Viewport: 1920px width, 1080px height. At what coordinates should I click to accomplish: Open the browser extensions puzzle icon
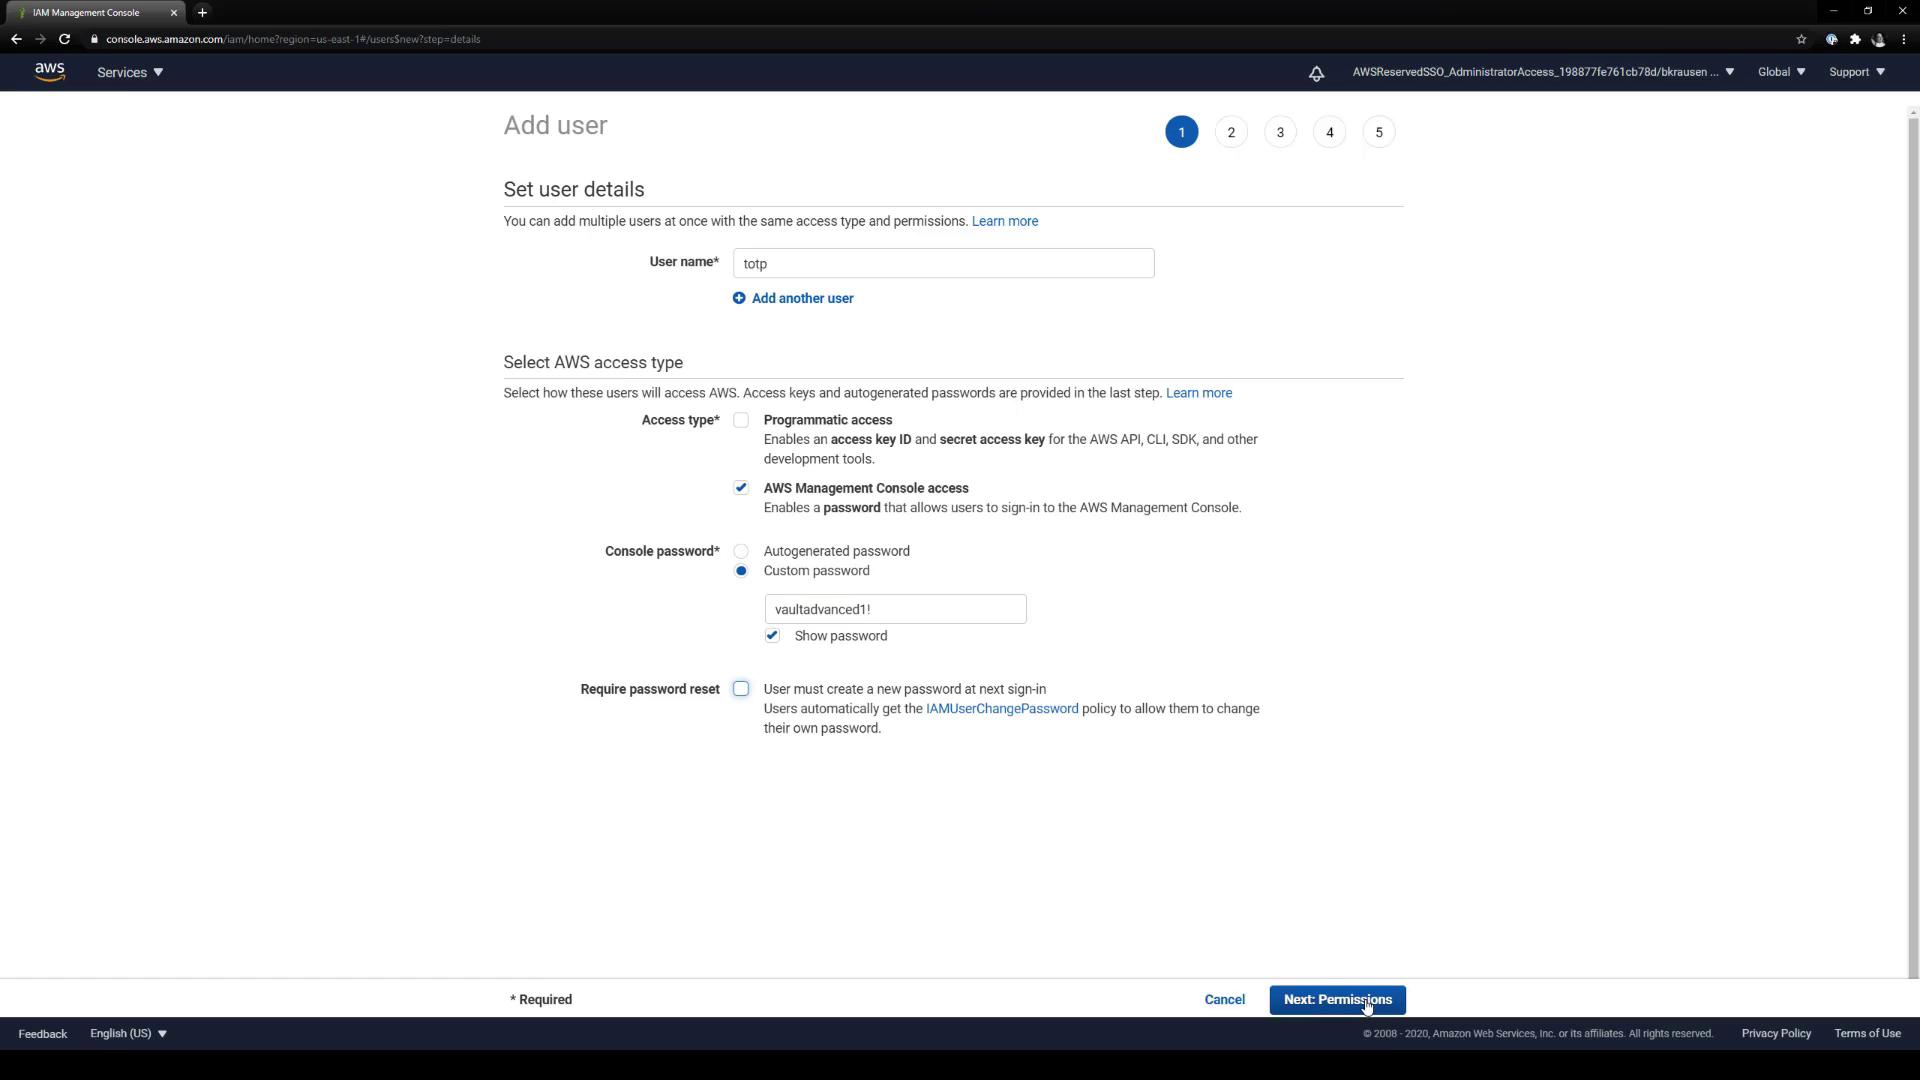coord(1855,39)
